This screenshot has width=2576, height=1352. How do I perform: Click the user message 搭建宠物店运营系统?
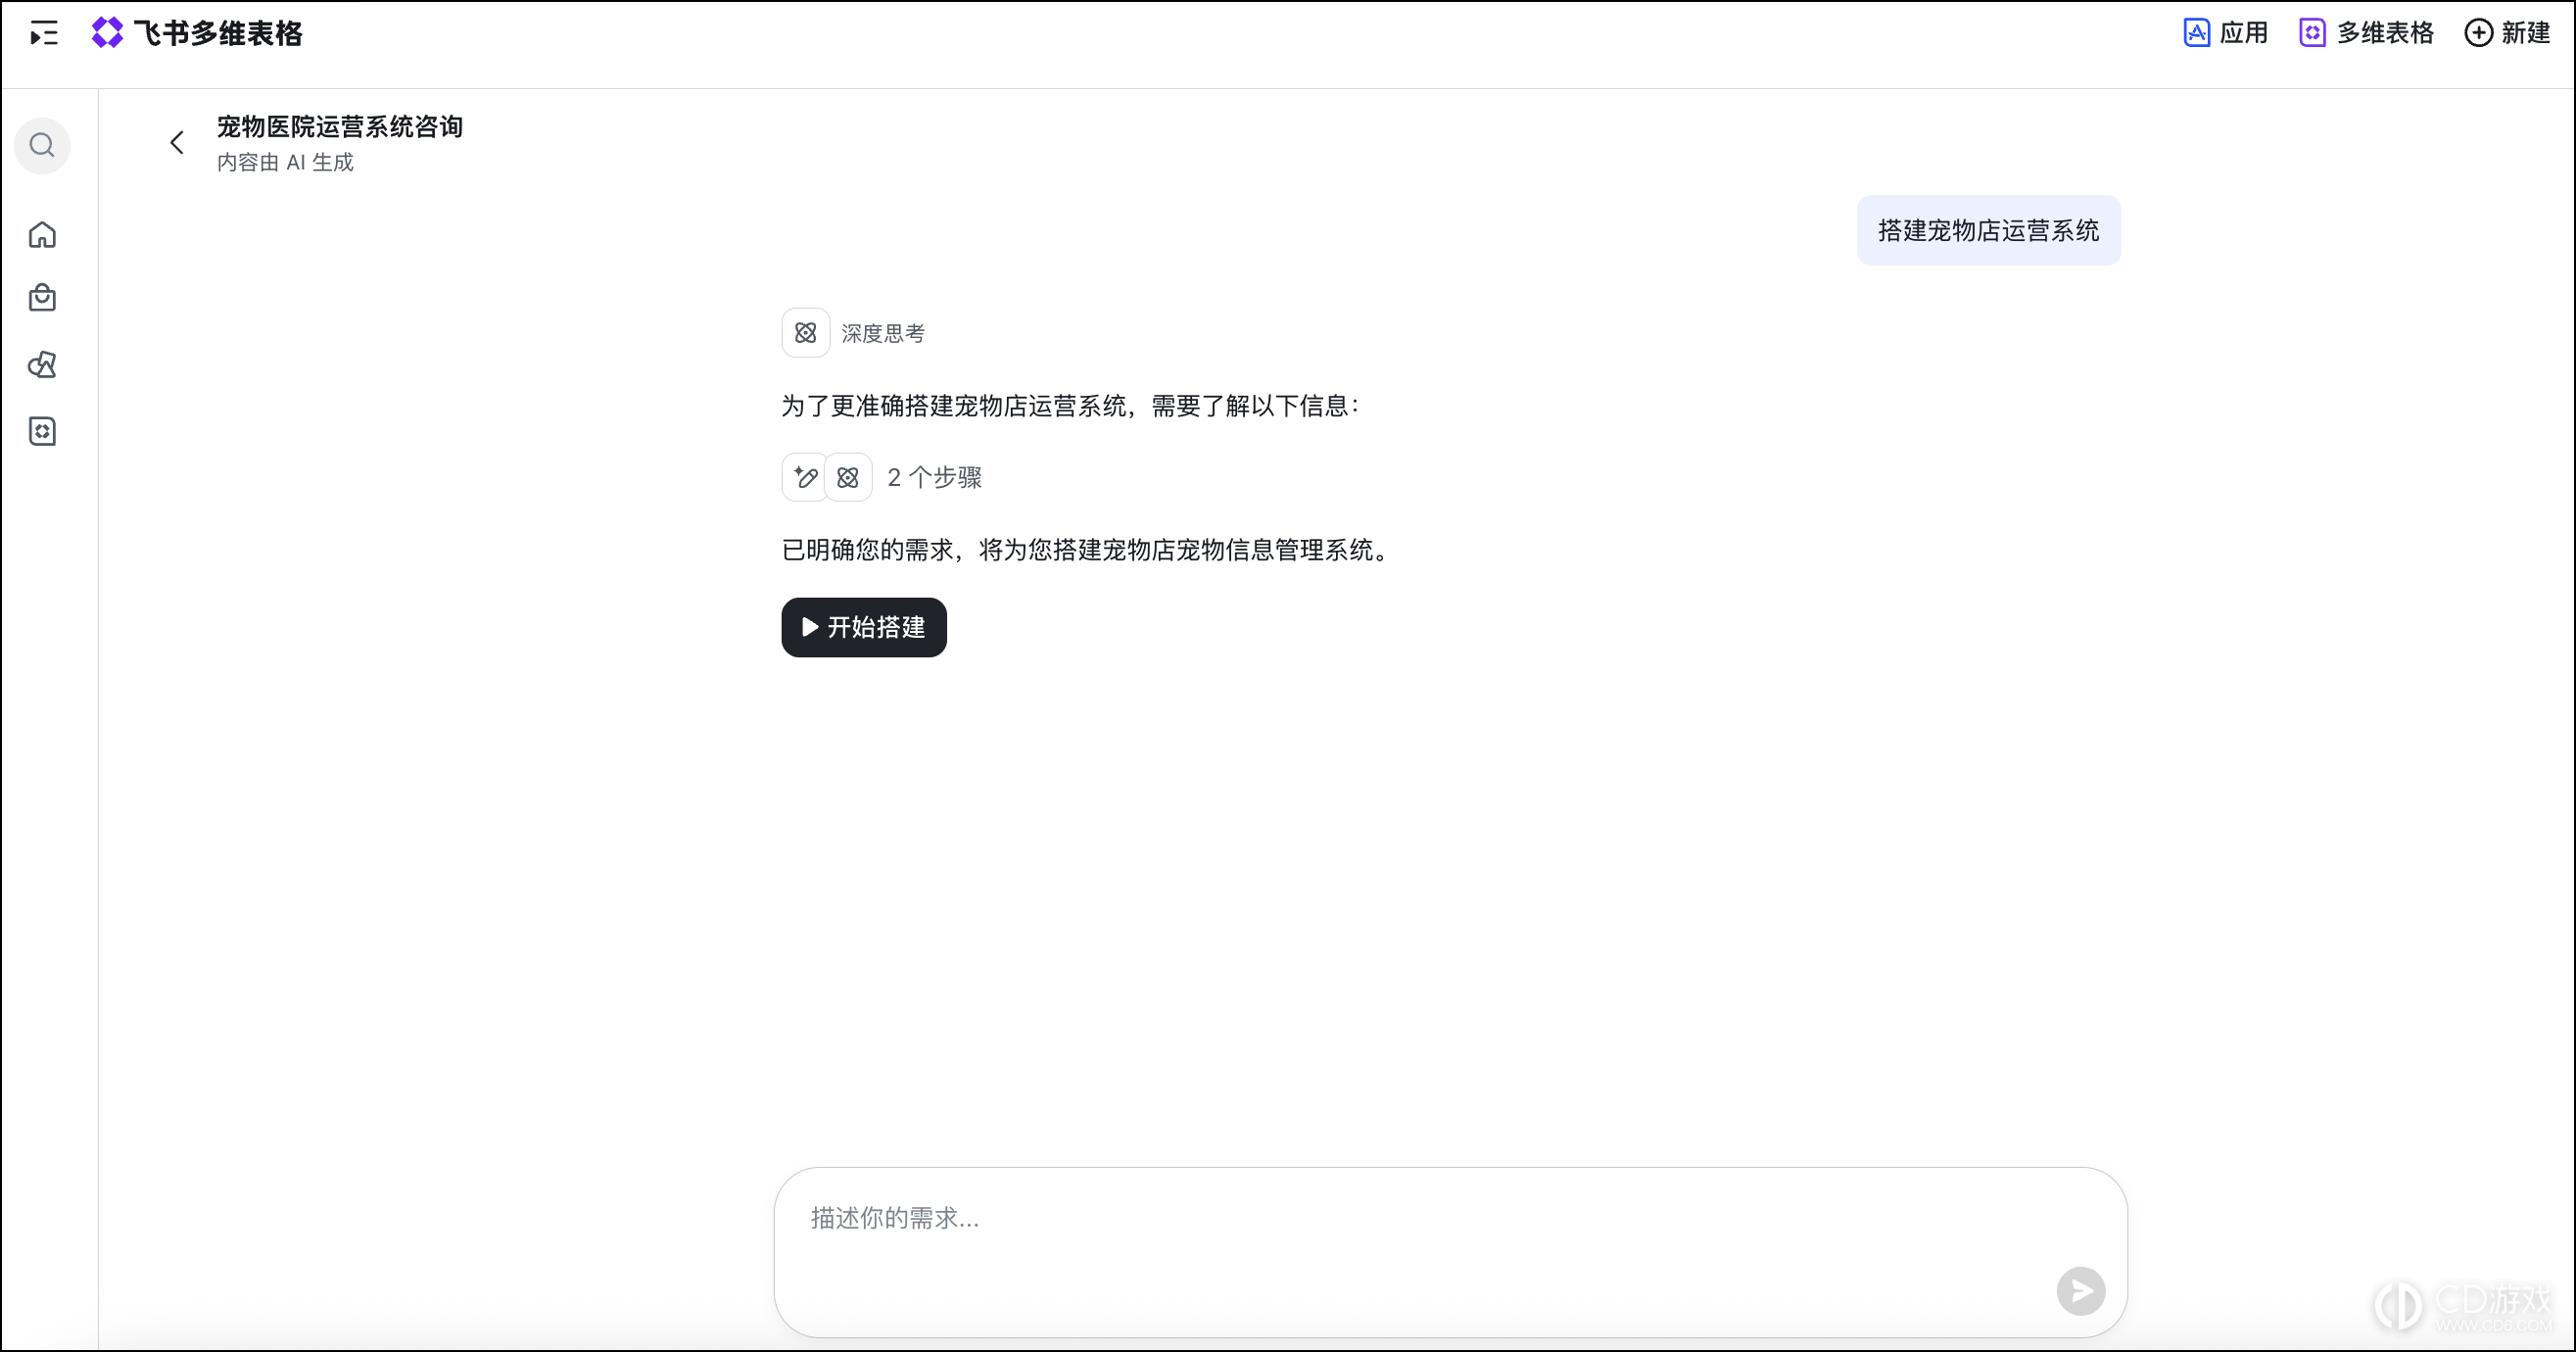1988,230
